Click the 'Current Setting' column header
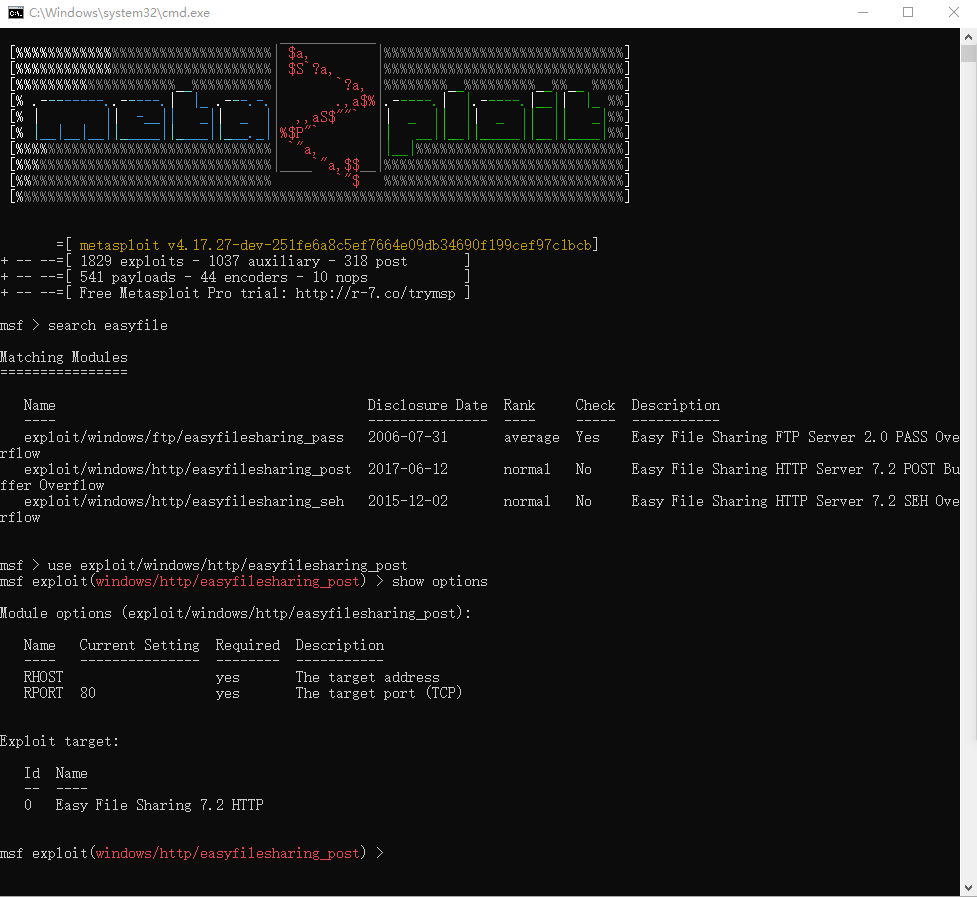The height and width of the screenshot is (897, 977). pyautogui.click(x=140, y=645)
